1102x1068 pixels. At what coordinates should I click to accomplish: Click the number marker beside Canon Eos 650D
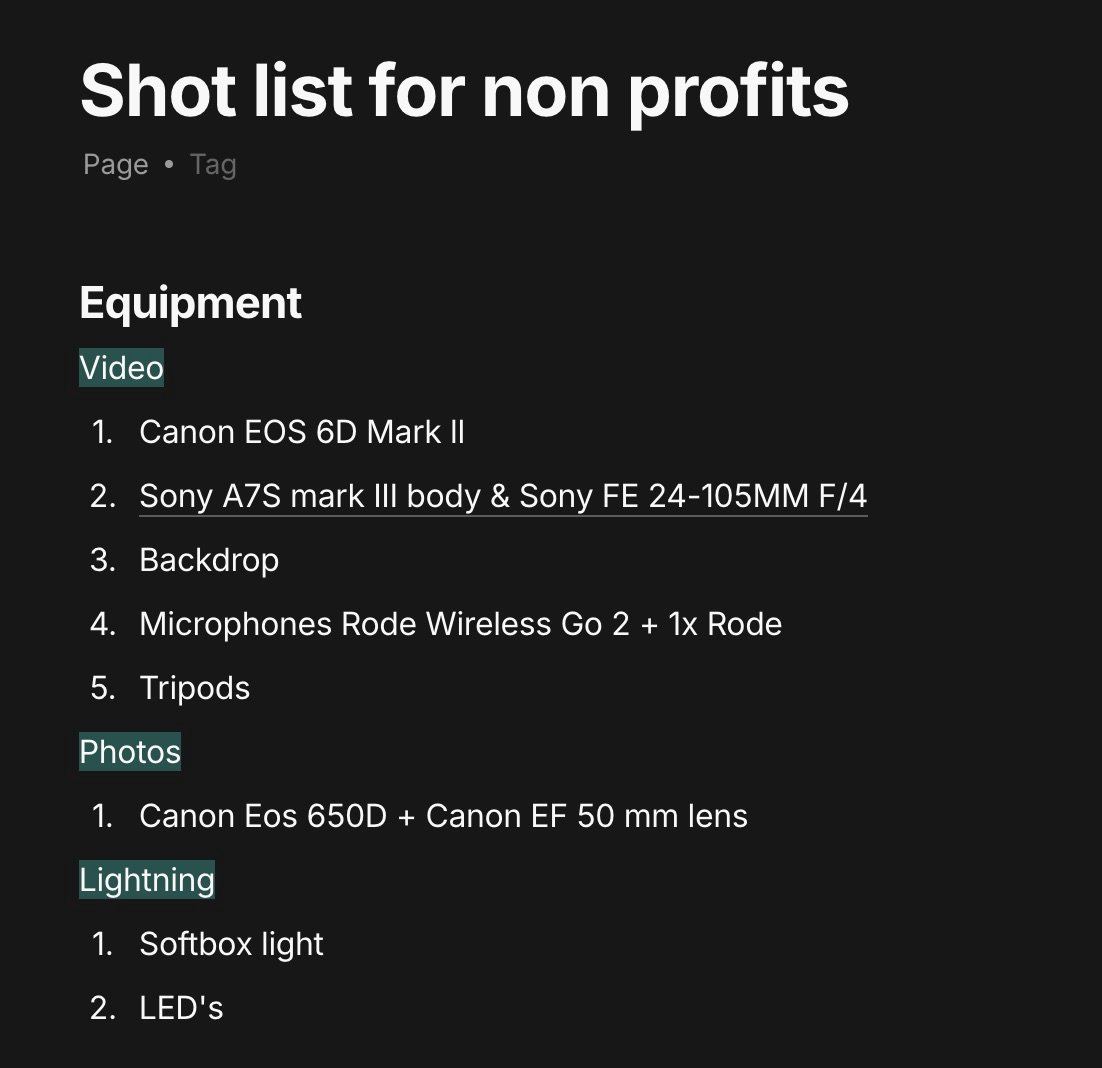pyautogui.click(x=103, y=816)
